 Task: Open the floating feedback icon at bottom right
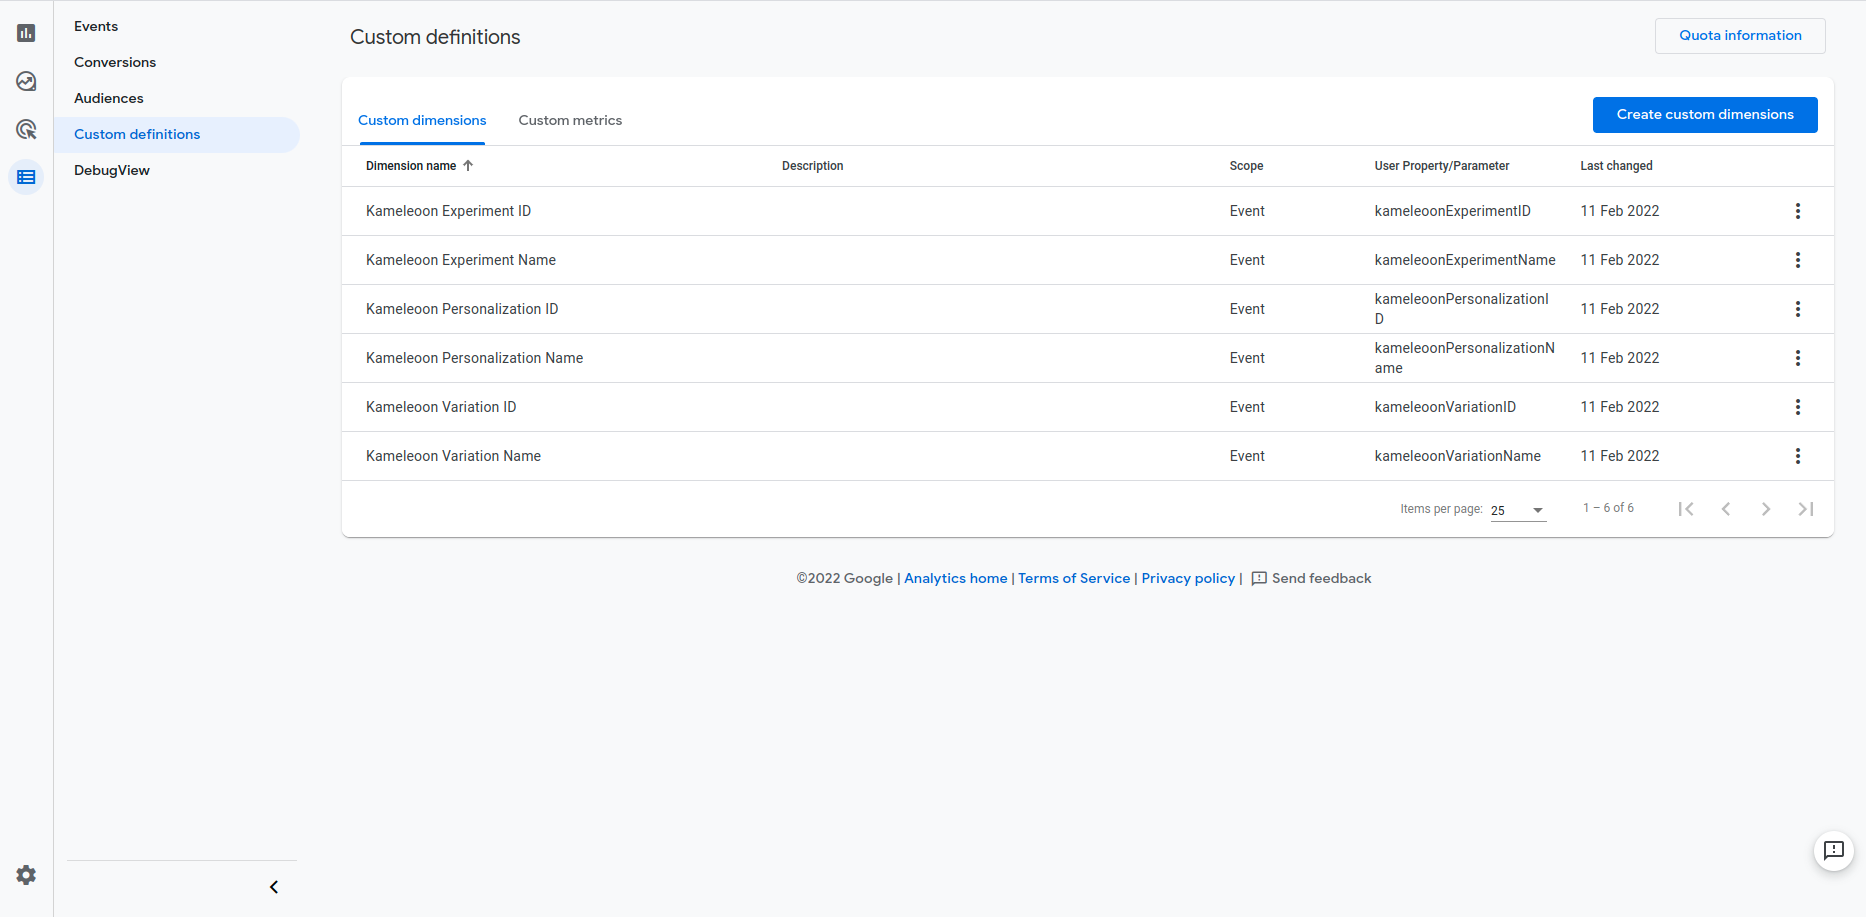(x=1833, y=851)
